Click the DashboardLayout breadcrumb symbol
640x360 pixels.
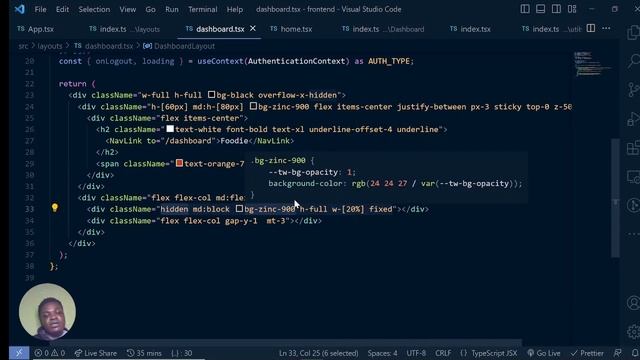(179, 46)
